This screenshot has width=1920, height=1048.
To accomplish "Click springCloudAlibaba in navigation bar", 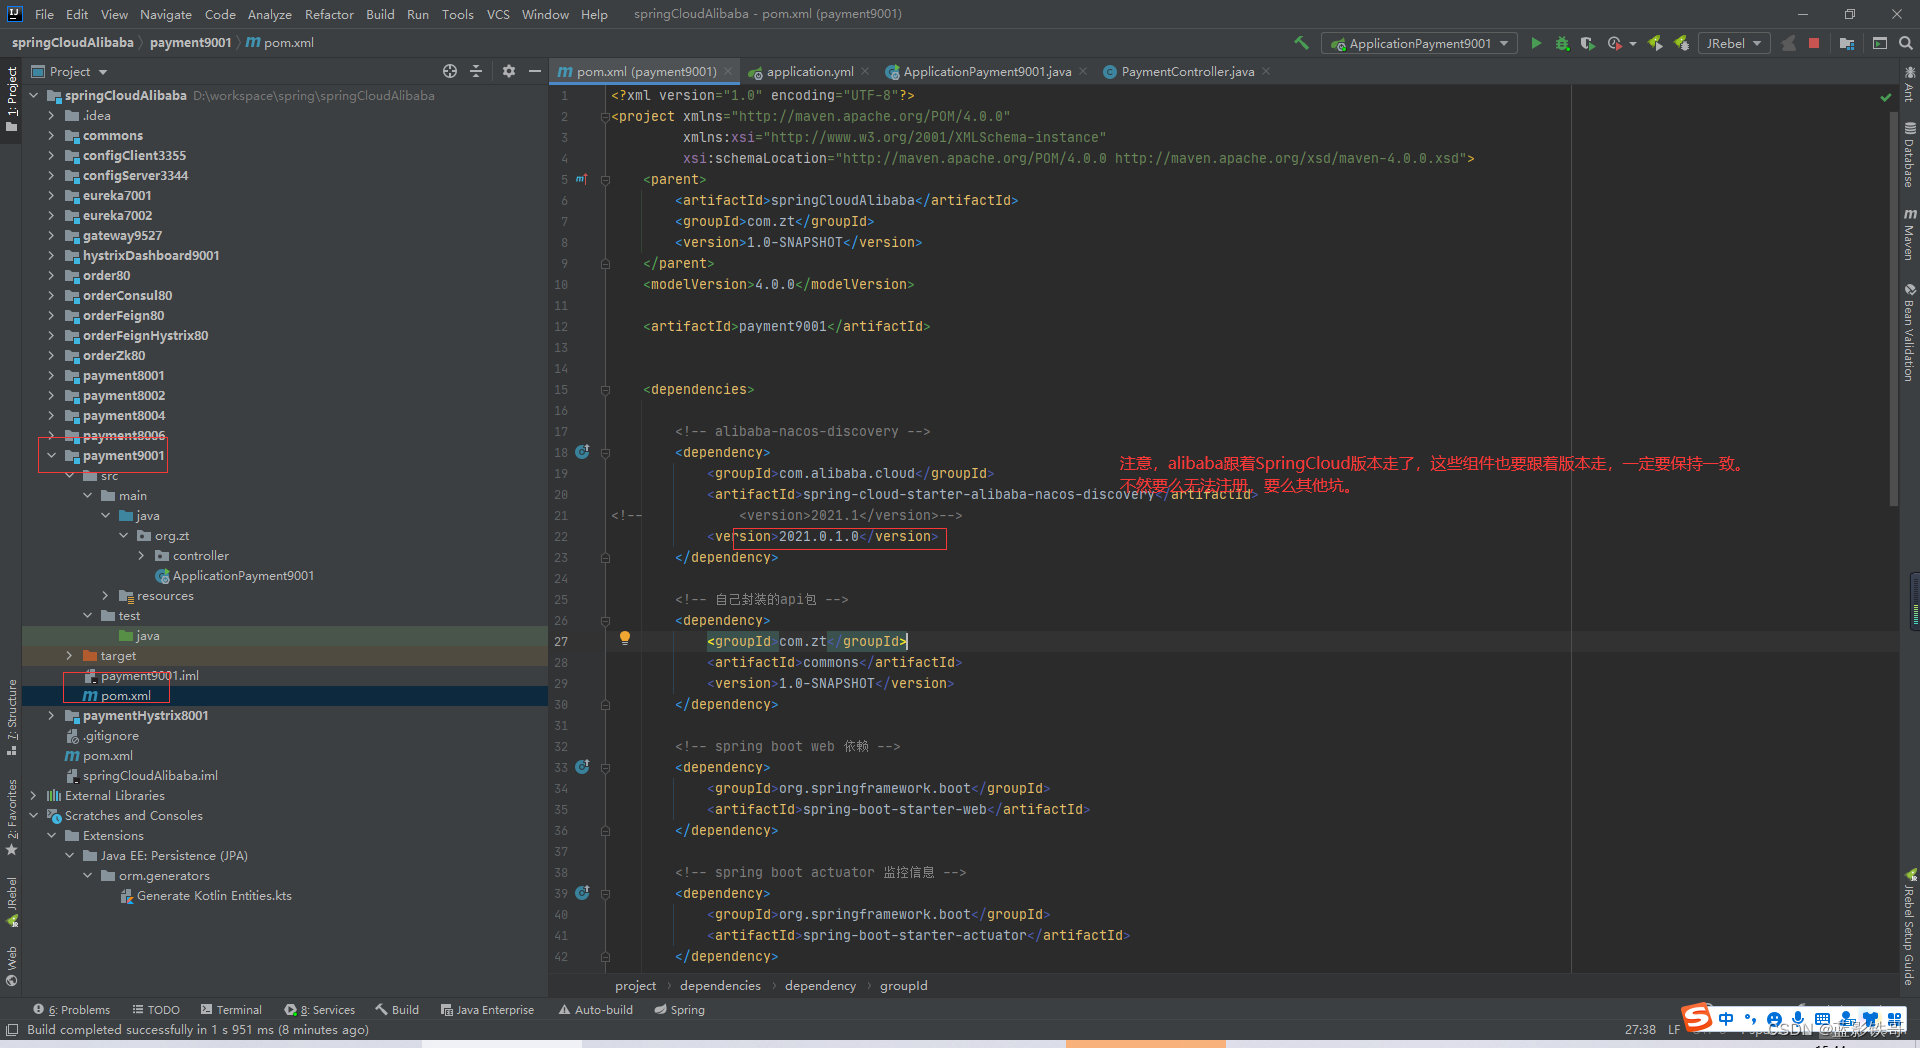I will click(72, 43).
